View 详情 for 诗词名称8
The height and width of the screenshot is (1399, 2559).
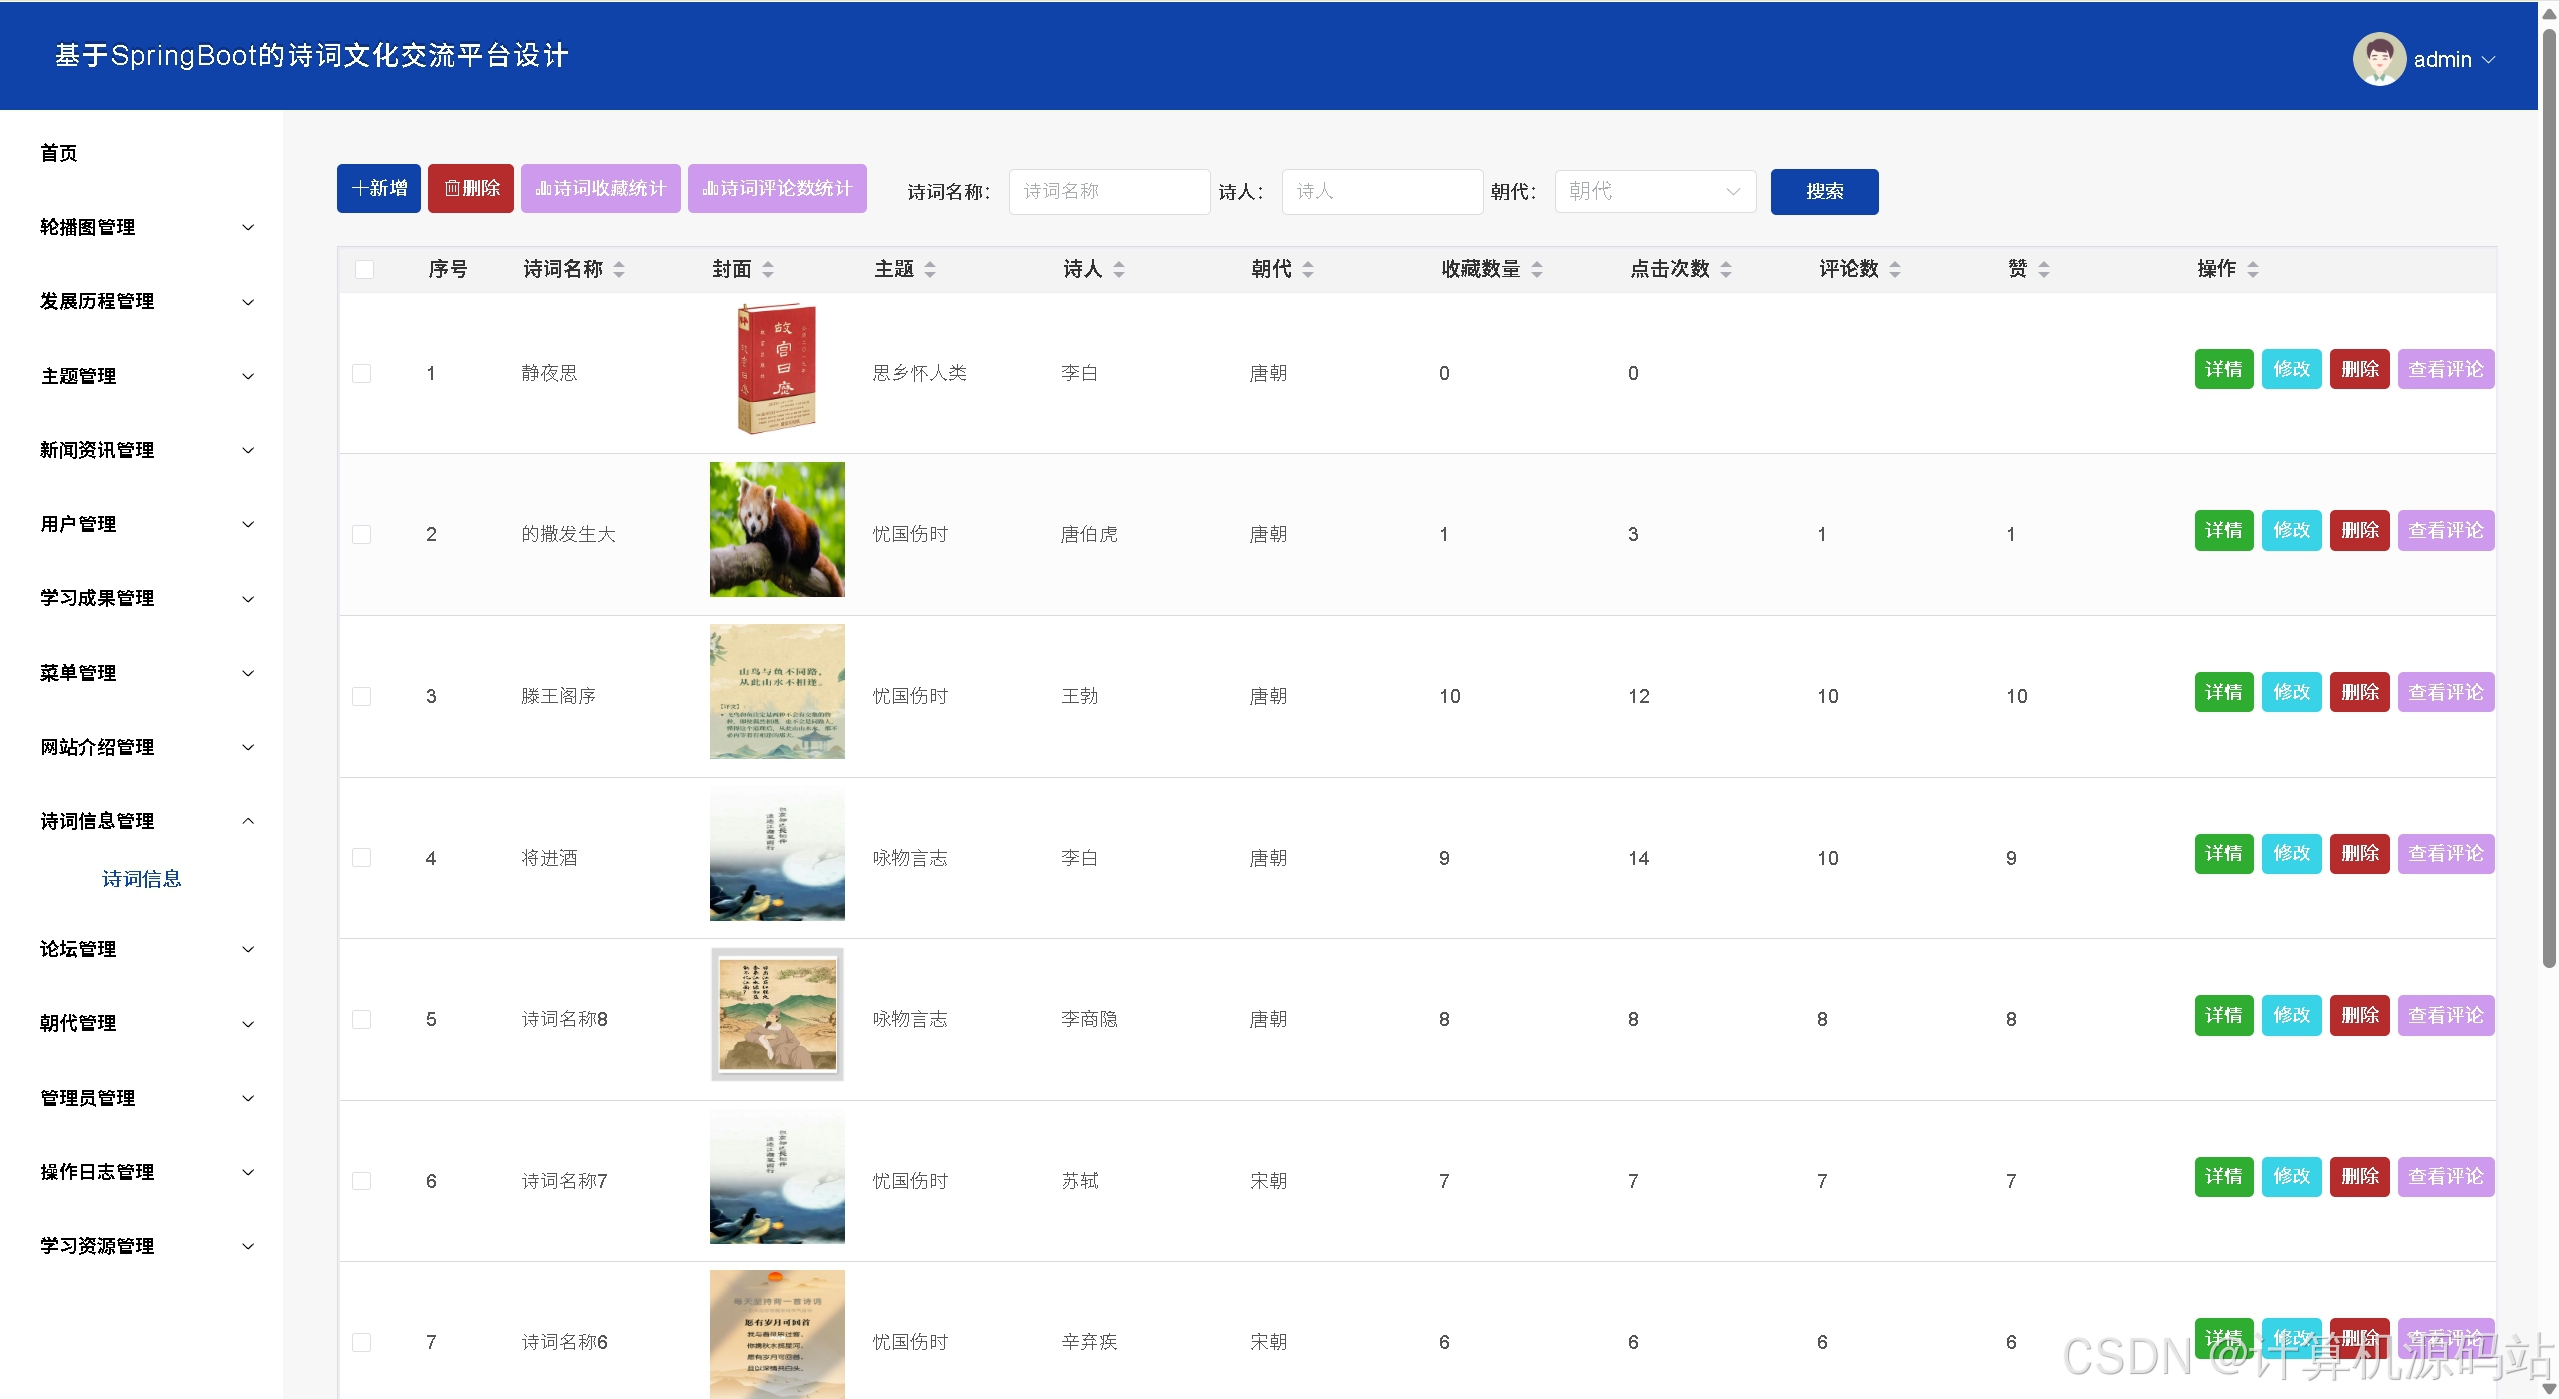pyautogui.click(x=2224, y=1015)
